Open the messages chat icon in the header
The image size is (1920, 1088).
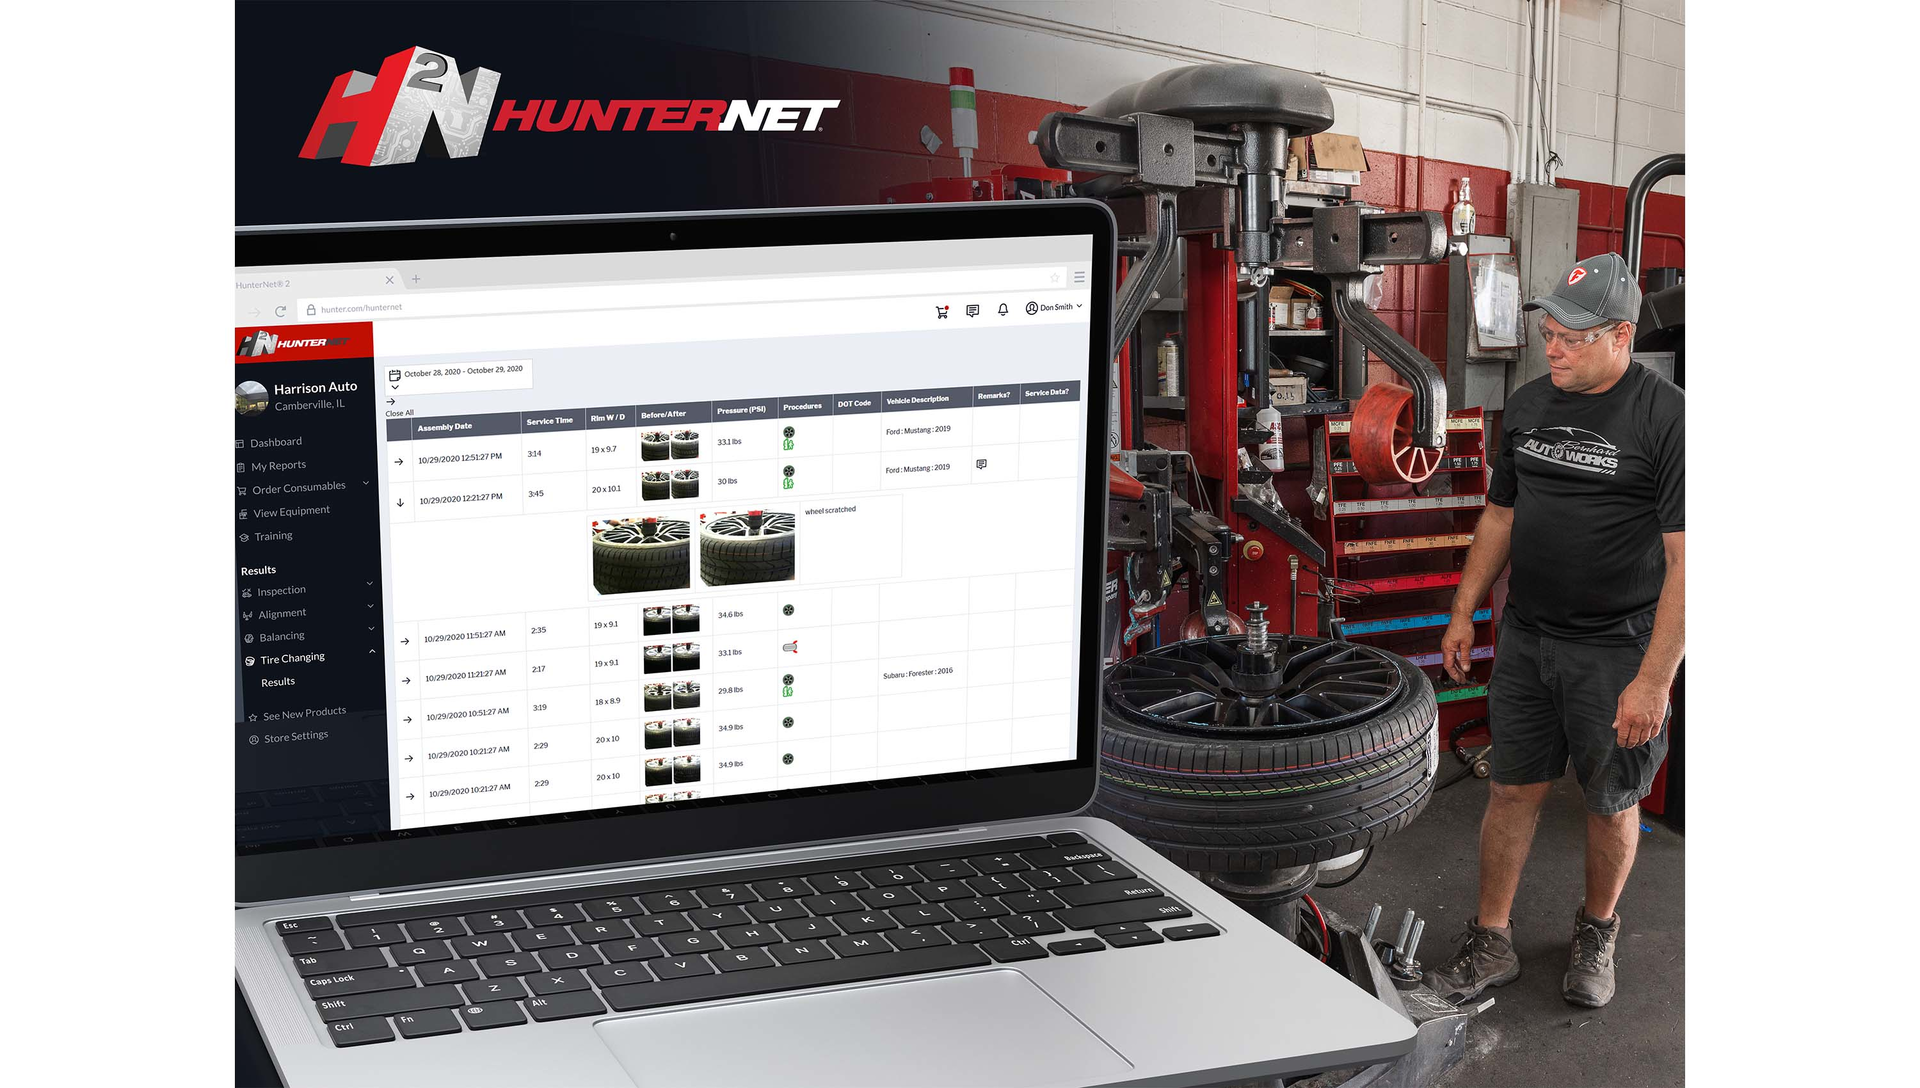(972, 311)
